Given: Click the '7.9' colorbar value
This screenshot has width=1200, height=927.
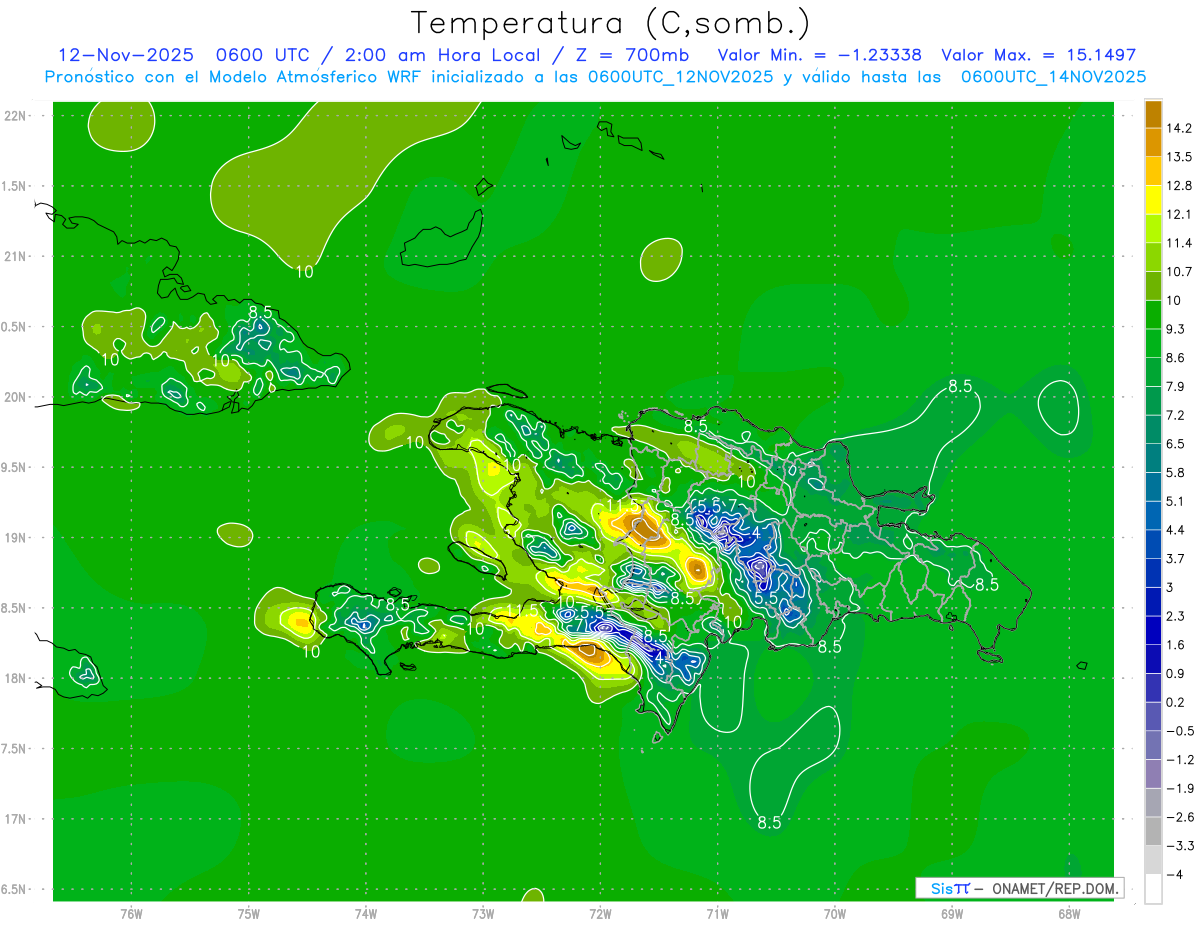Looking at the screenshot, I should pos(1175,386).
